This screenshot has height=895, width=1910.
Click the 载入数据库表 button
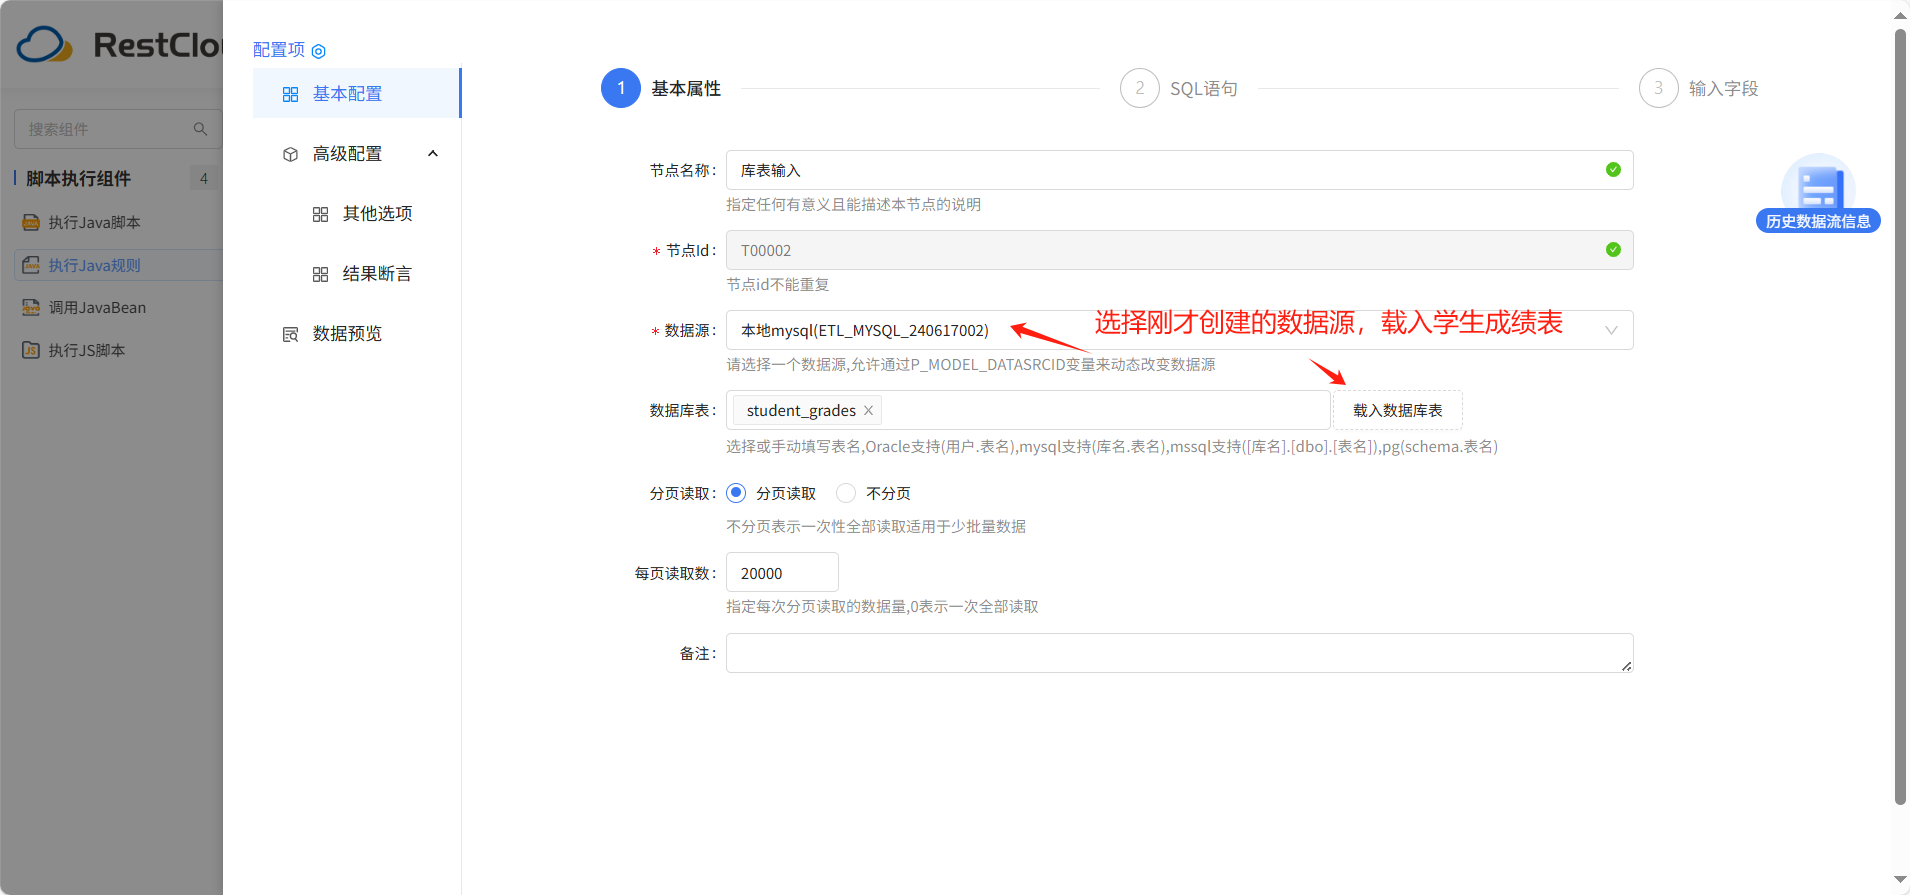click(1397, 411)
